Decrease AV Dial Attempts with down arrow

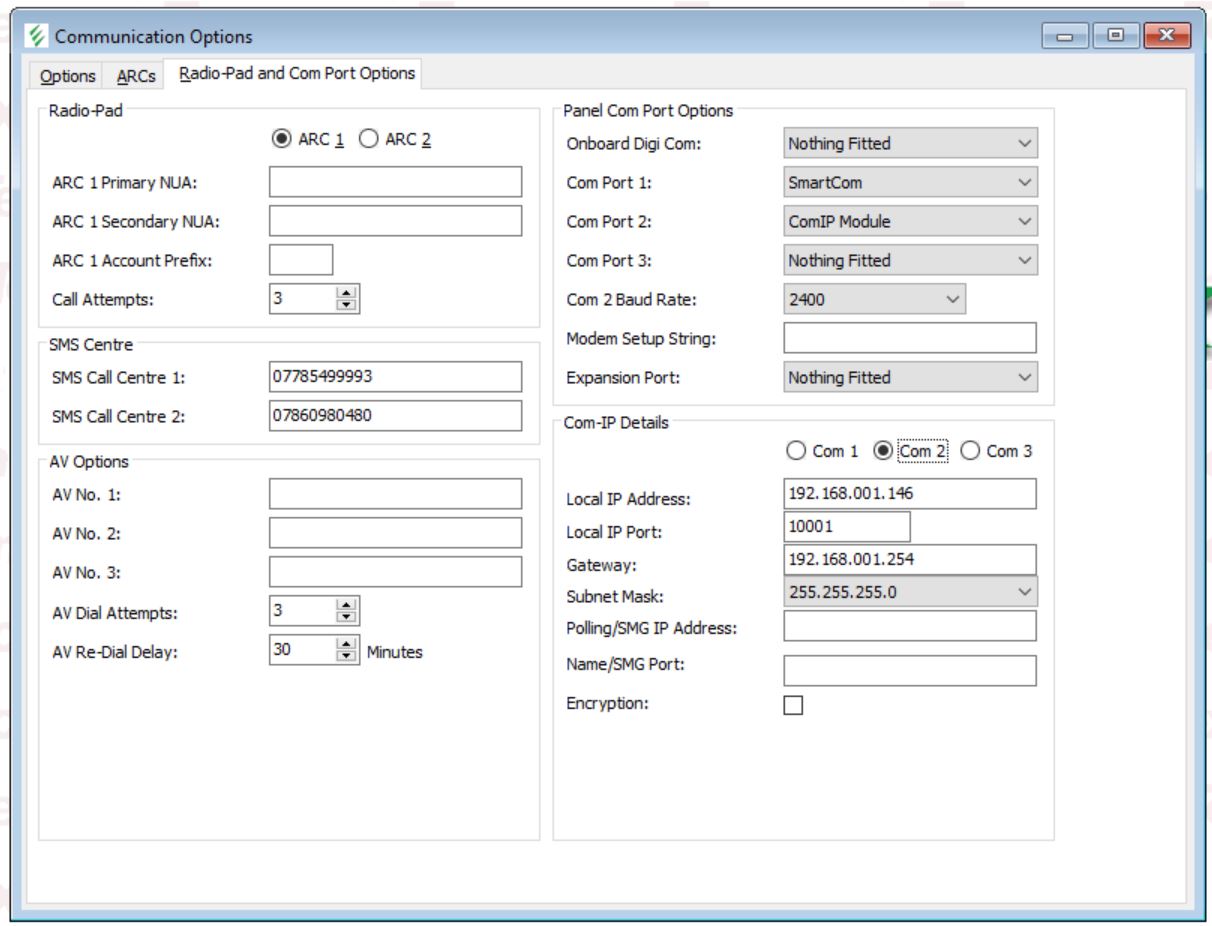(x=347, y=617)
